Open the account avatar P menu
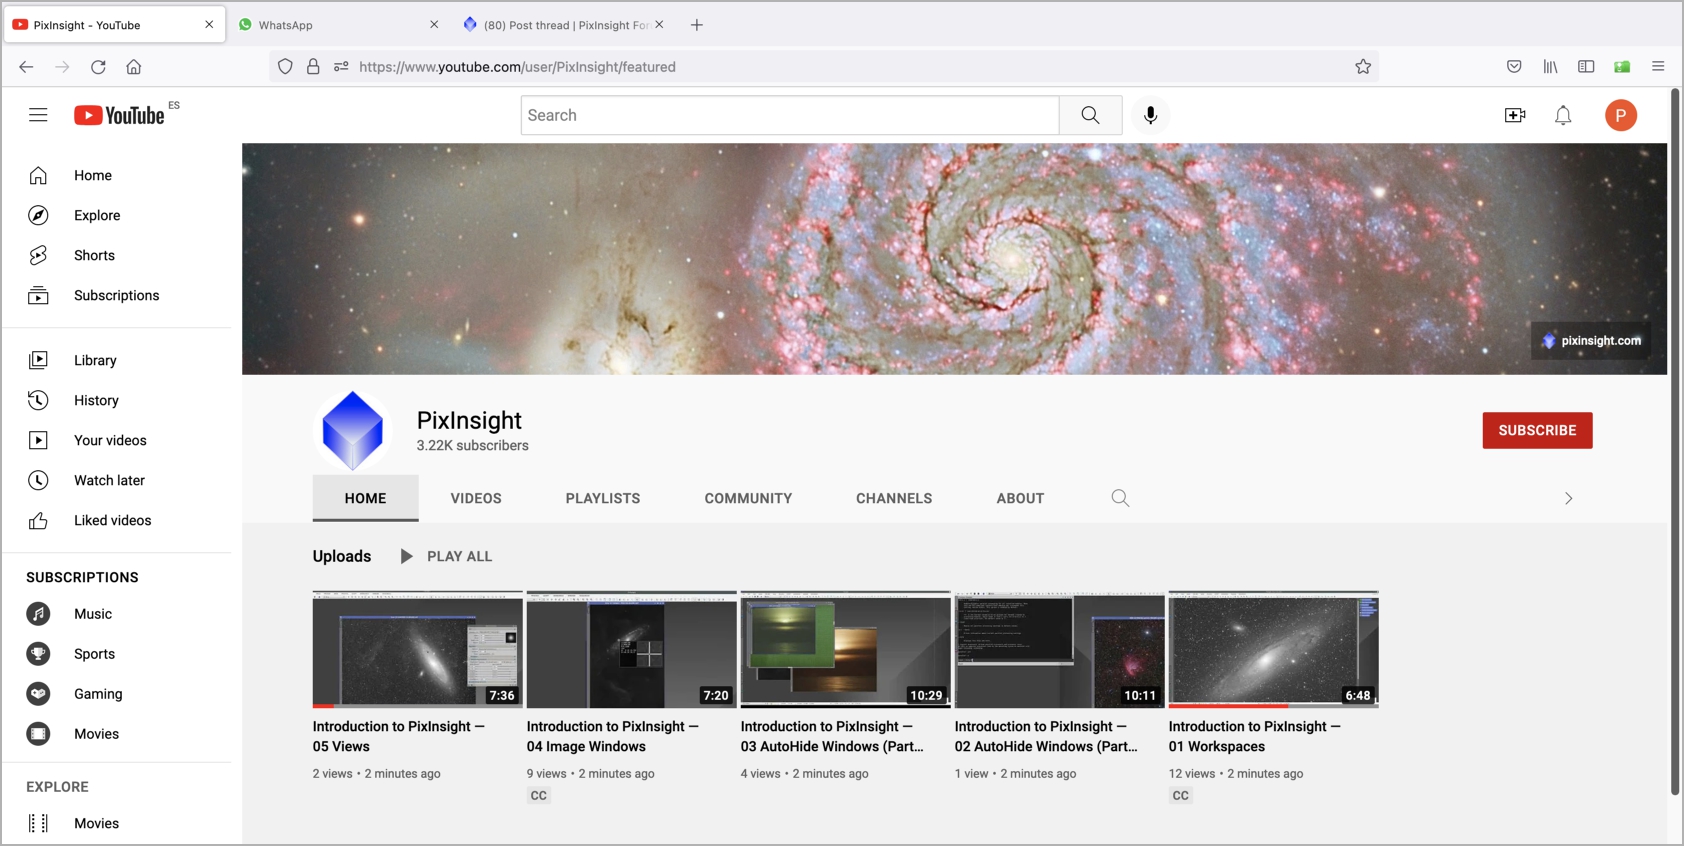 coord(1621,115)
